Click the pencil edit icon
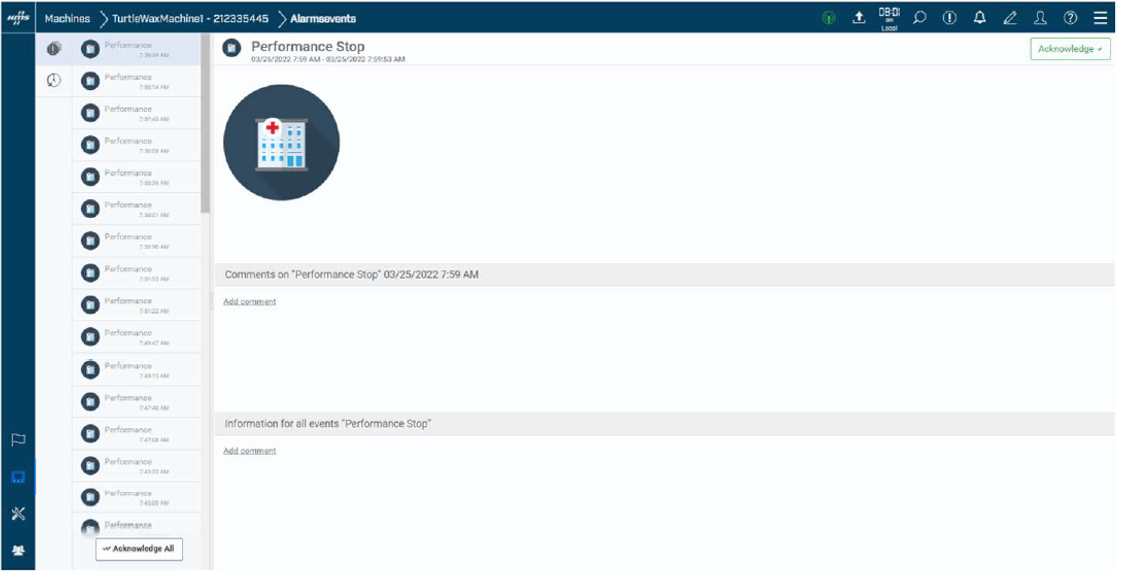 [1010, 18]
